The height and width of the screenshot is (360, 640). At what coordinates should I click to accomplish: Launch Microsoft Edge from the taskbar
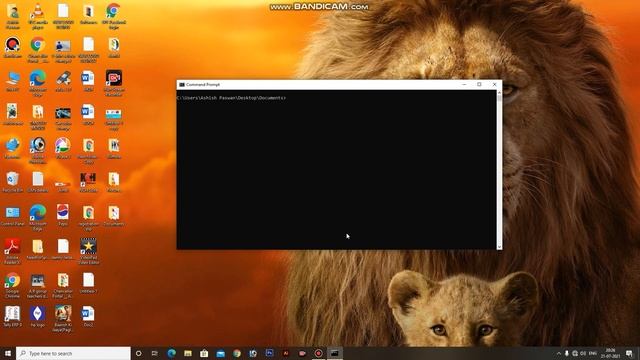pos(171,353)
